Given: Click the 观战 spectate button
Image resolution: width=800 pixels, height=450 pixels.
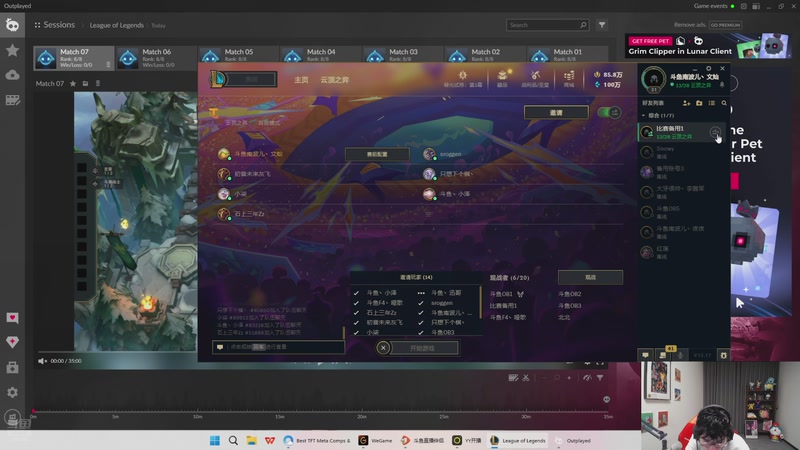Looking at the screenshot, I should tap(590, 277).
